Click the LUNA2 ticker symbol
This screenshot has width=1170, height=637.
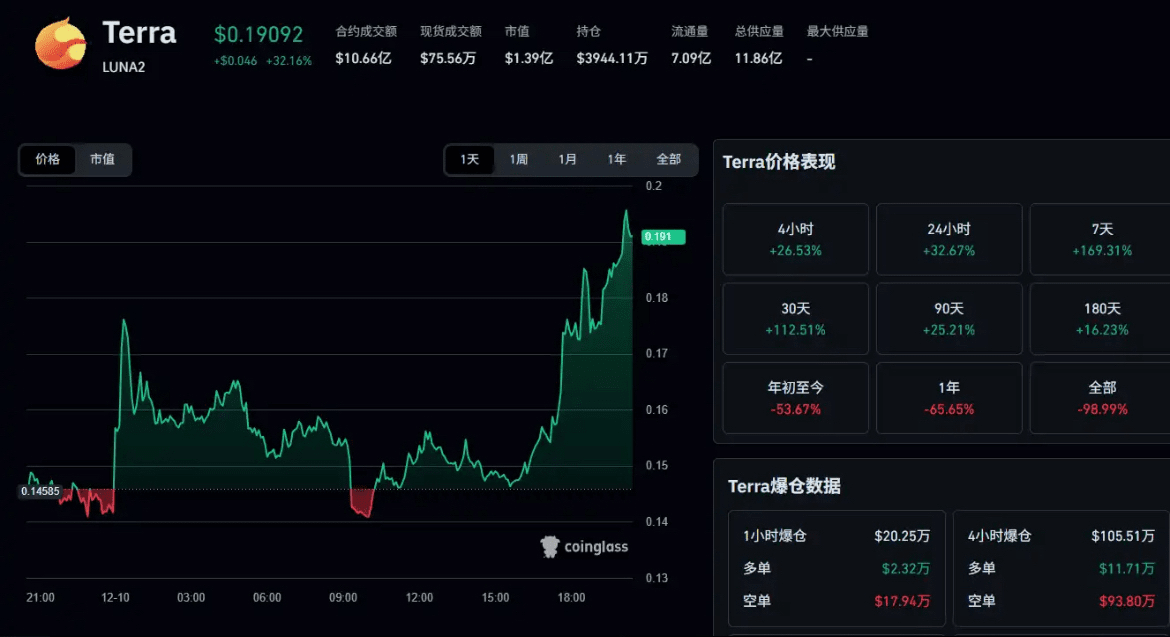[124, 67]
